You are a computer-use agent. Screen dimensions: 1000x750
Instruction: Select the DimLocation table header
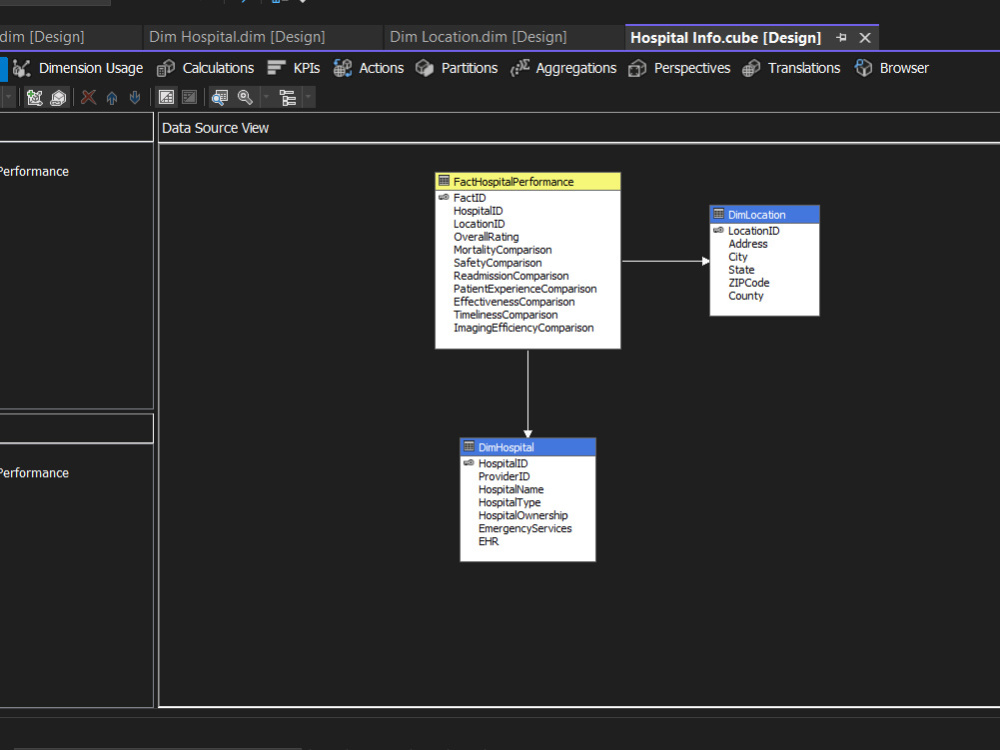(x=764, y=215)
